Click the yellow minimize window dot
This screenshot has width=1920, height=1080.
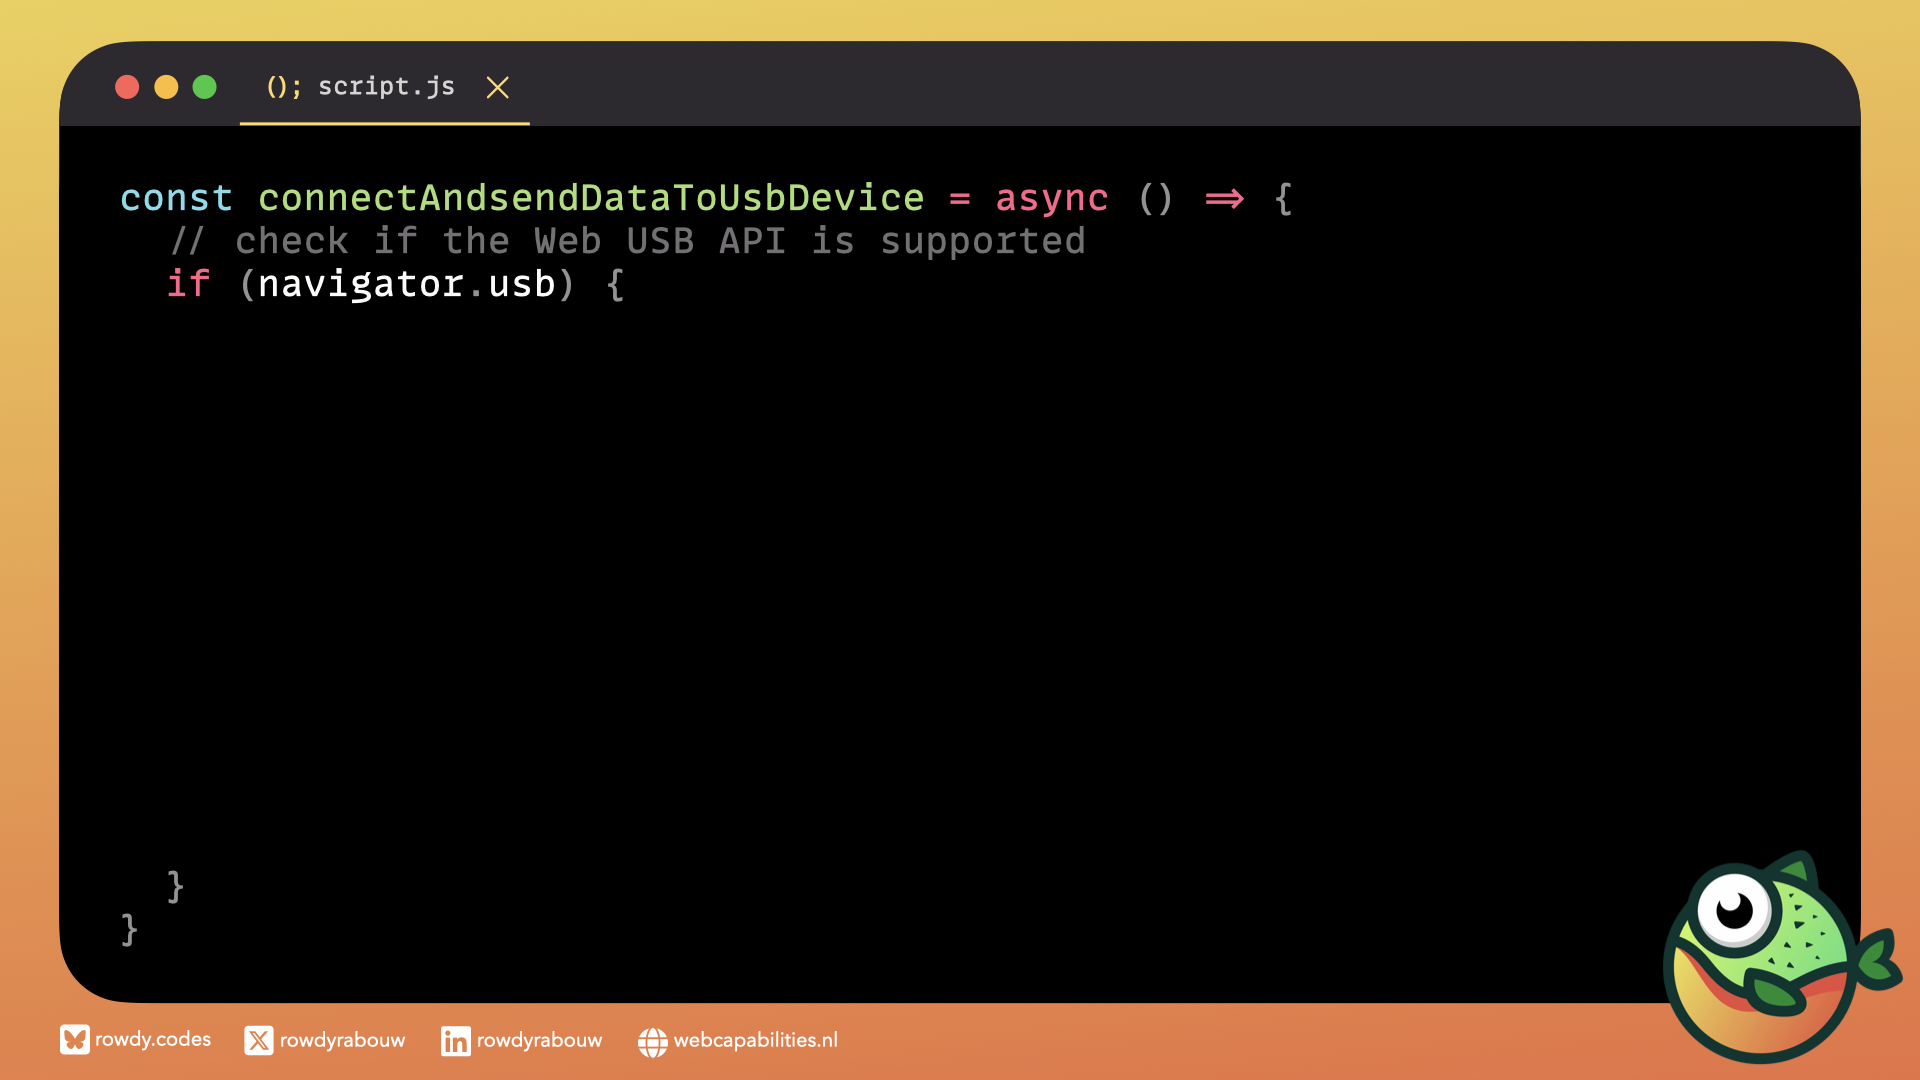pos(166,88)
